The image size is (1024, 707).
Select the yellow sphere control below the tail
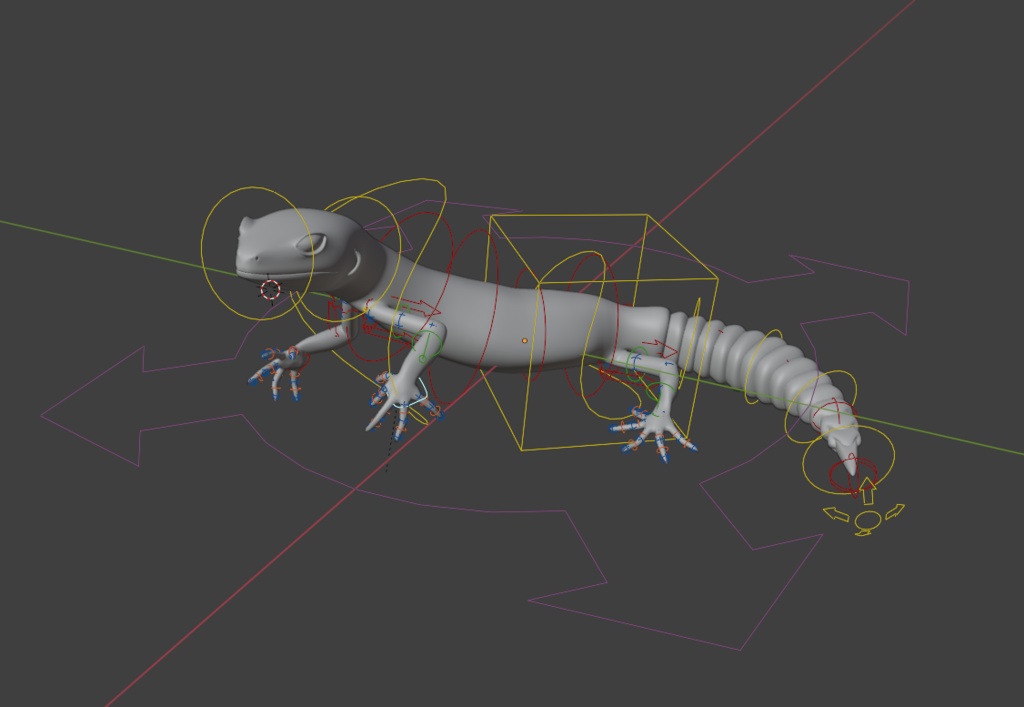click(867, 519)
